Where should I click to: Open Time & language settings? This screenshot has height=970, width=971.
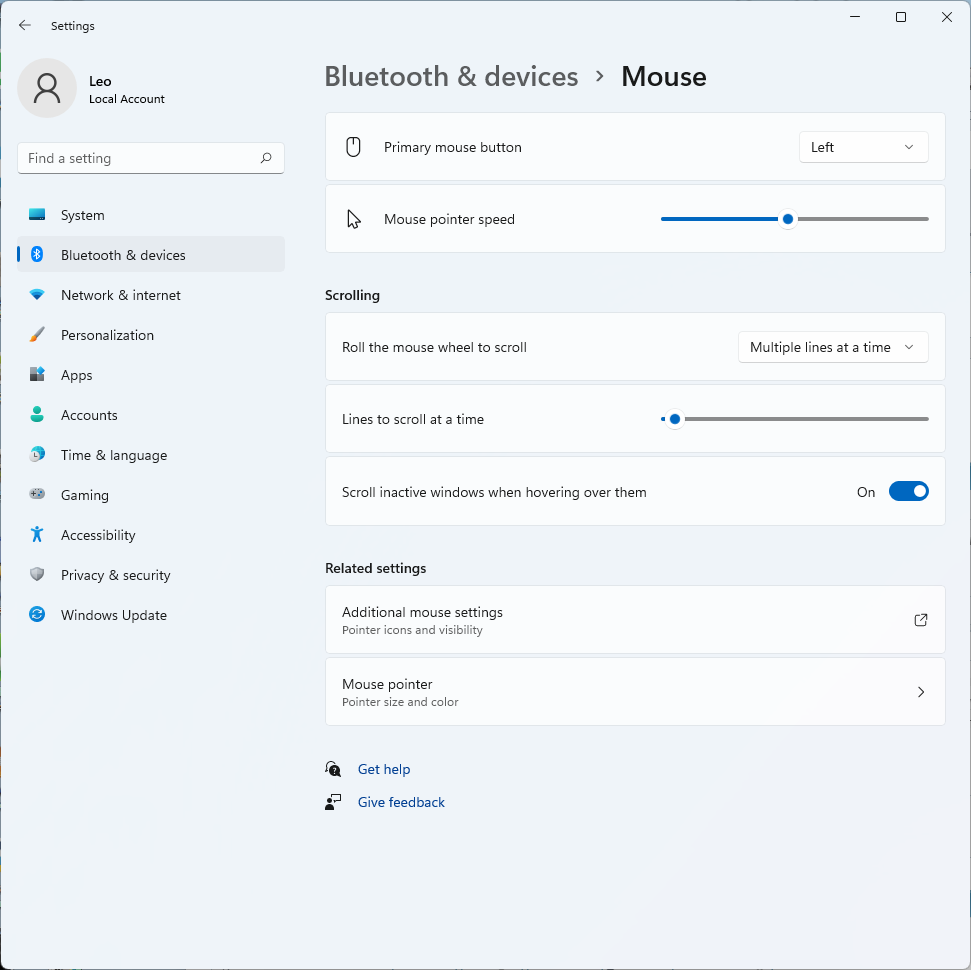151,455
